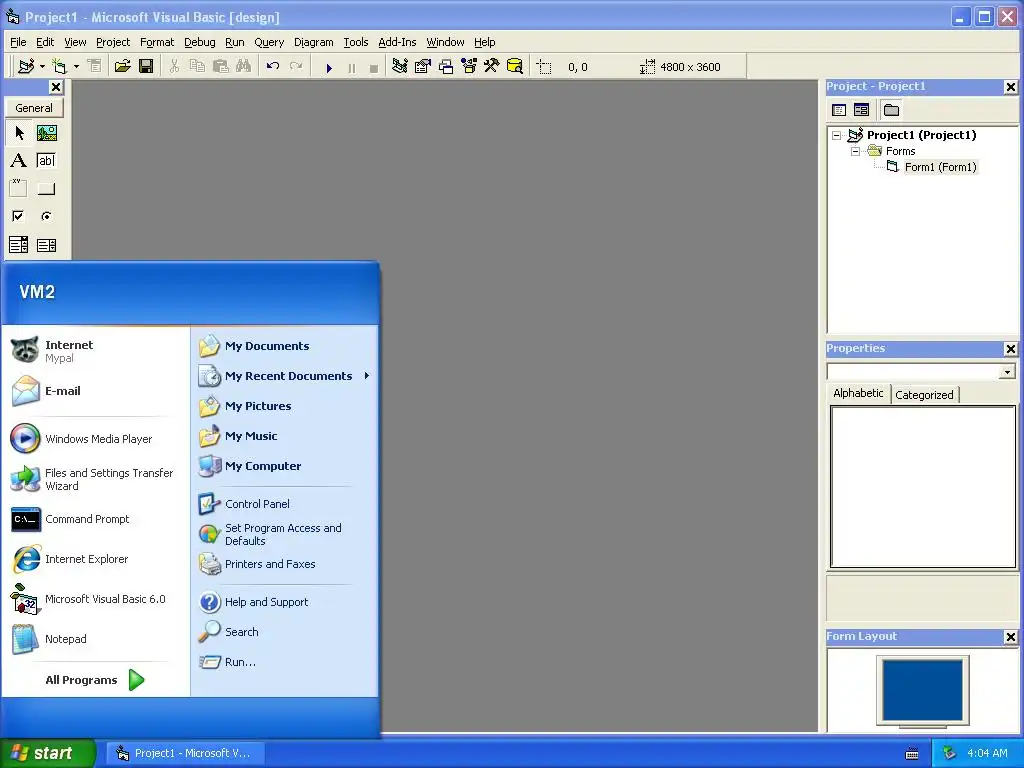Open the Properties object dropdown
This screenshot has width=1024, height=768.
(1008, 372)
